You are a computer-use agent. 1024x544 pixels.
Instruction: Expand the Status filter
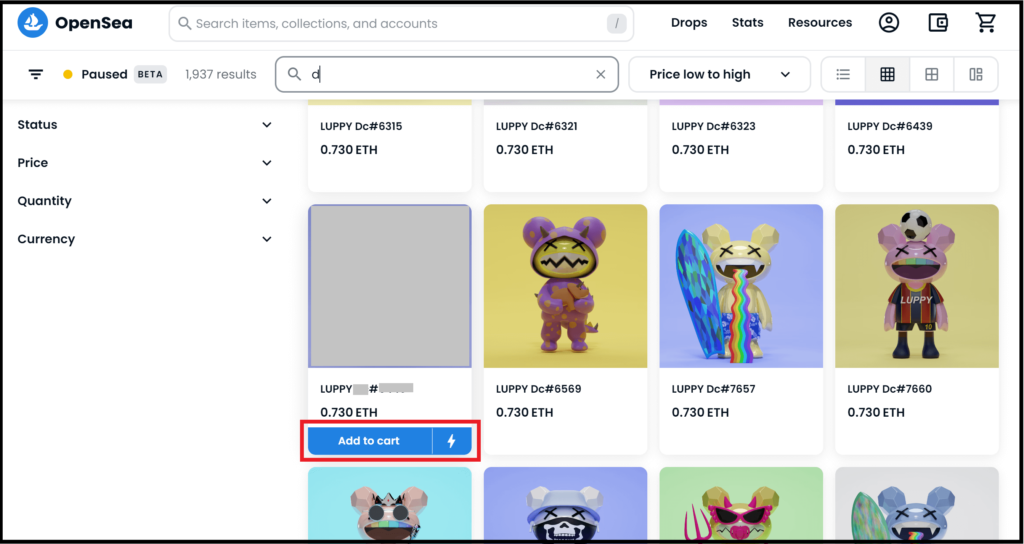[145, 125]
